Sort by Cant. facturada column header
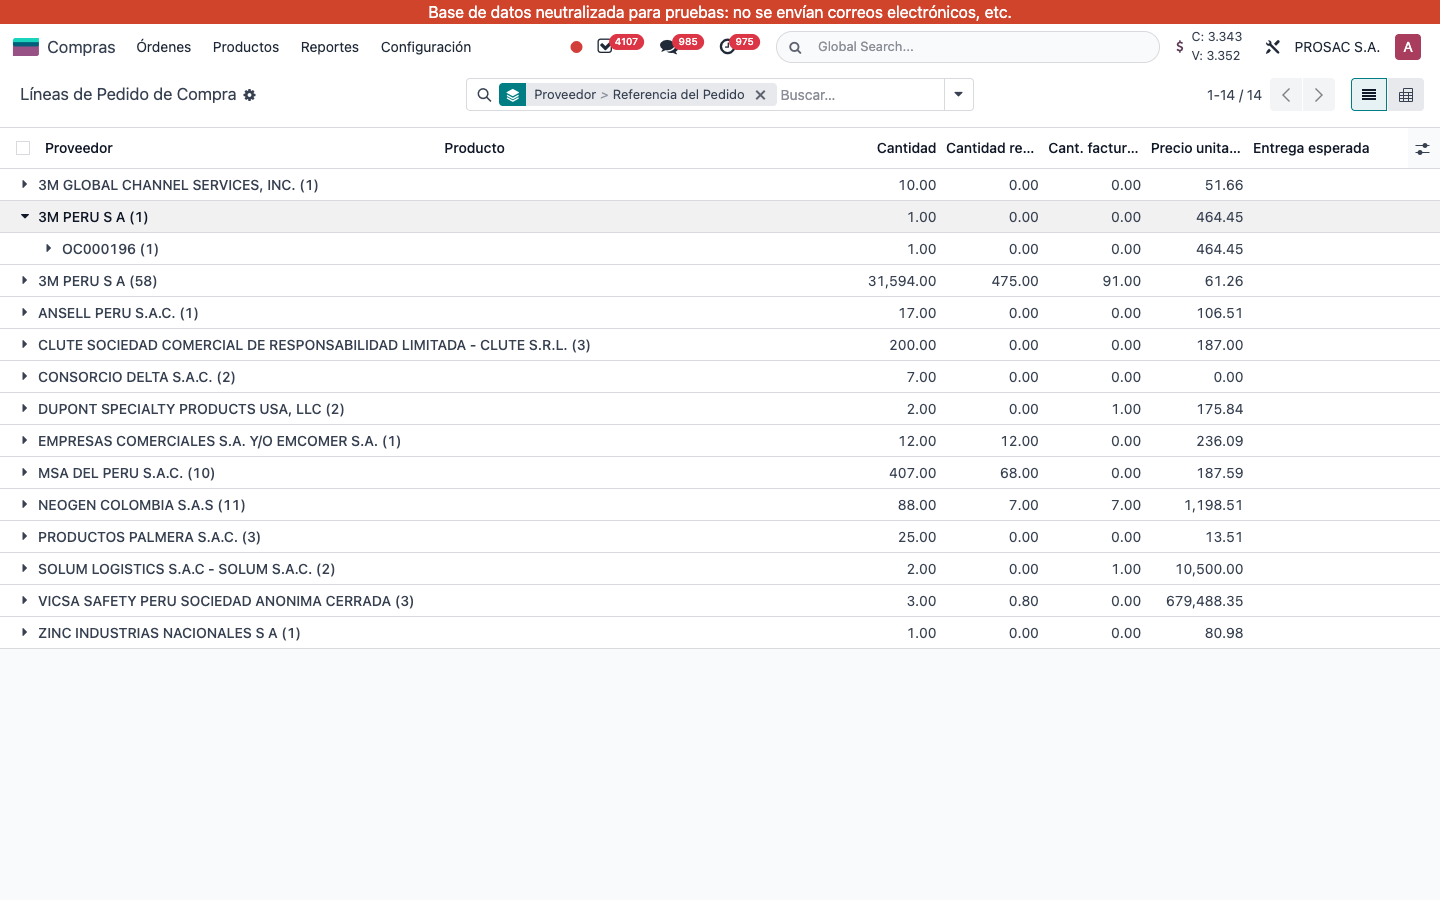Image resolution: width=1440 pixels, height=900 pixels. [1093, 148]
